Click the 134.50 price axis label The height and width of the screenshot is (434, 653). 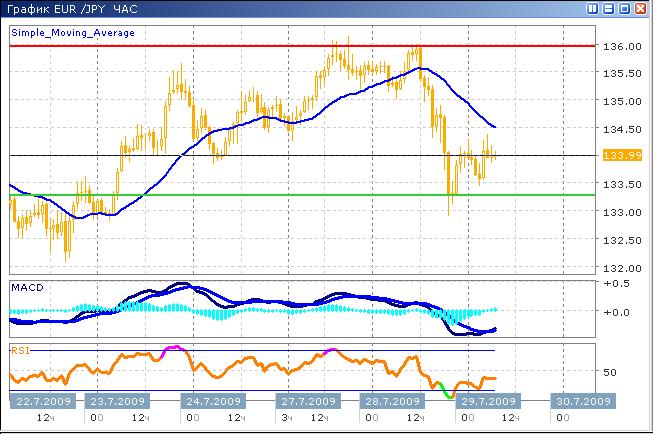tap(622, 129)
